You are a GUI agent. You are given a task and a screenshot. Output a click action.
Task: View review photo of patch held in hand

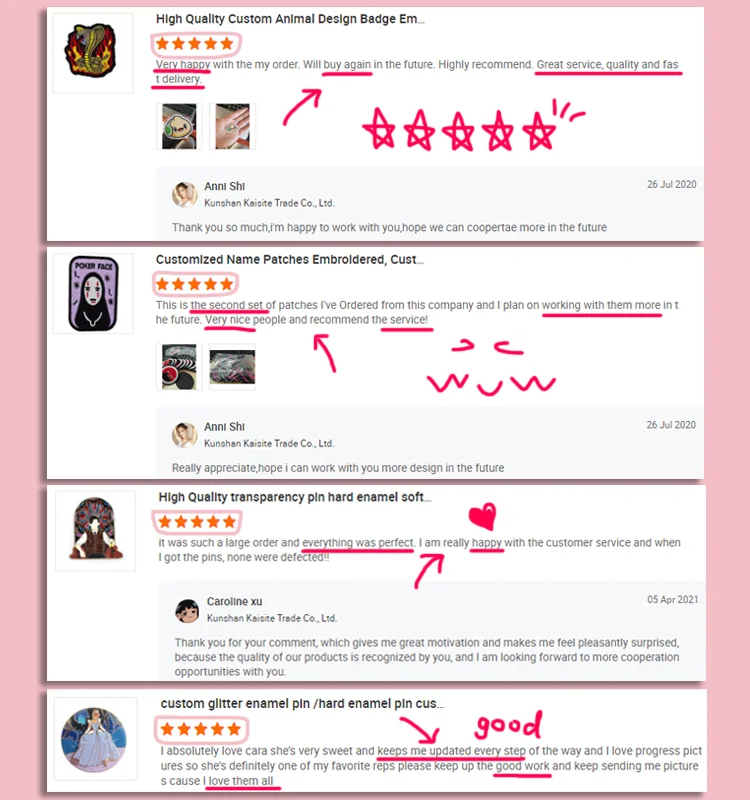[233, 127]
